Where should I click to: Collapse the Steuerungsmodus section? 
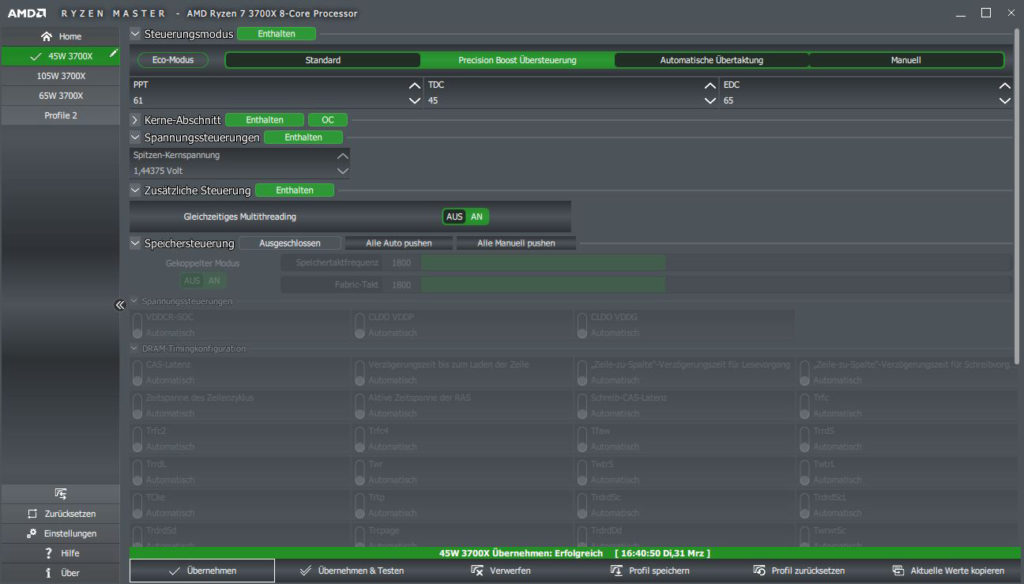click(x=136, y=34)
